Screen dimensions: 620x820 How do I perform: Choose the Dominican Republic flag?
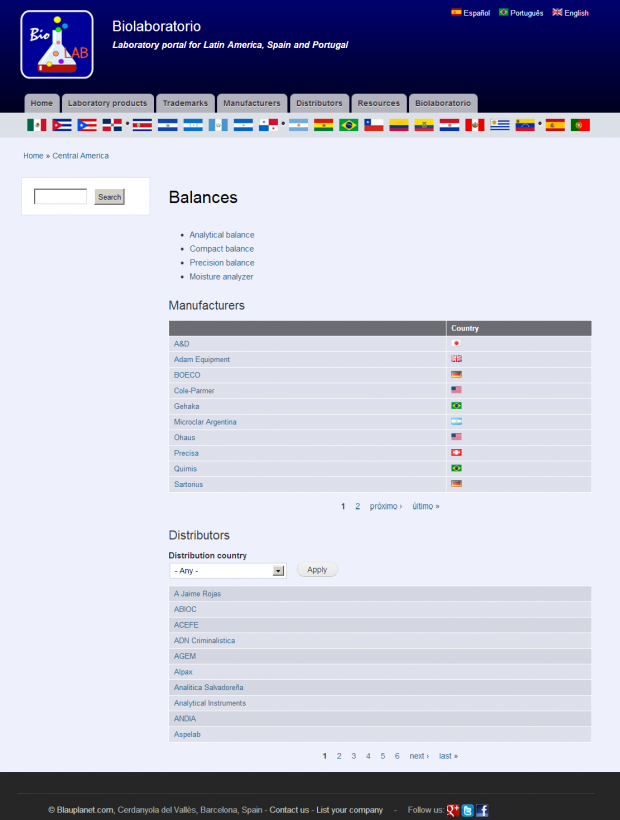pyautogui.click(x=112, y=125)
